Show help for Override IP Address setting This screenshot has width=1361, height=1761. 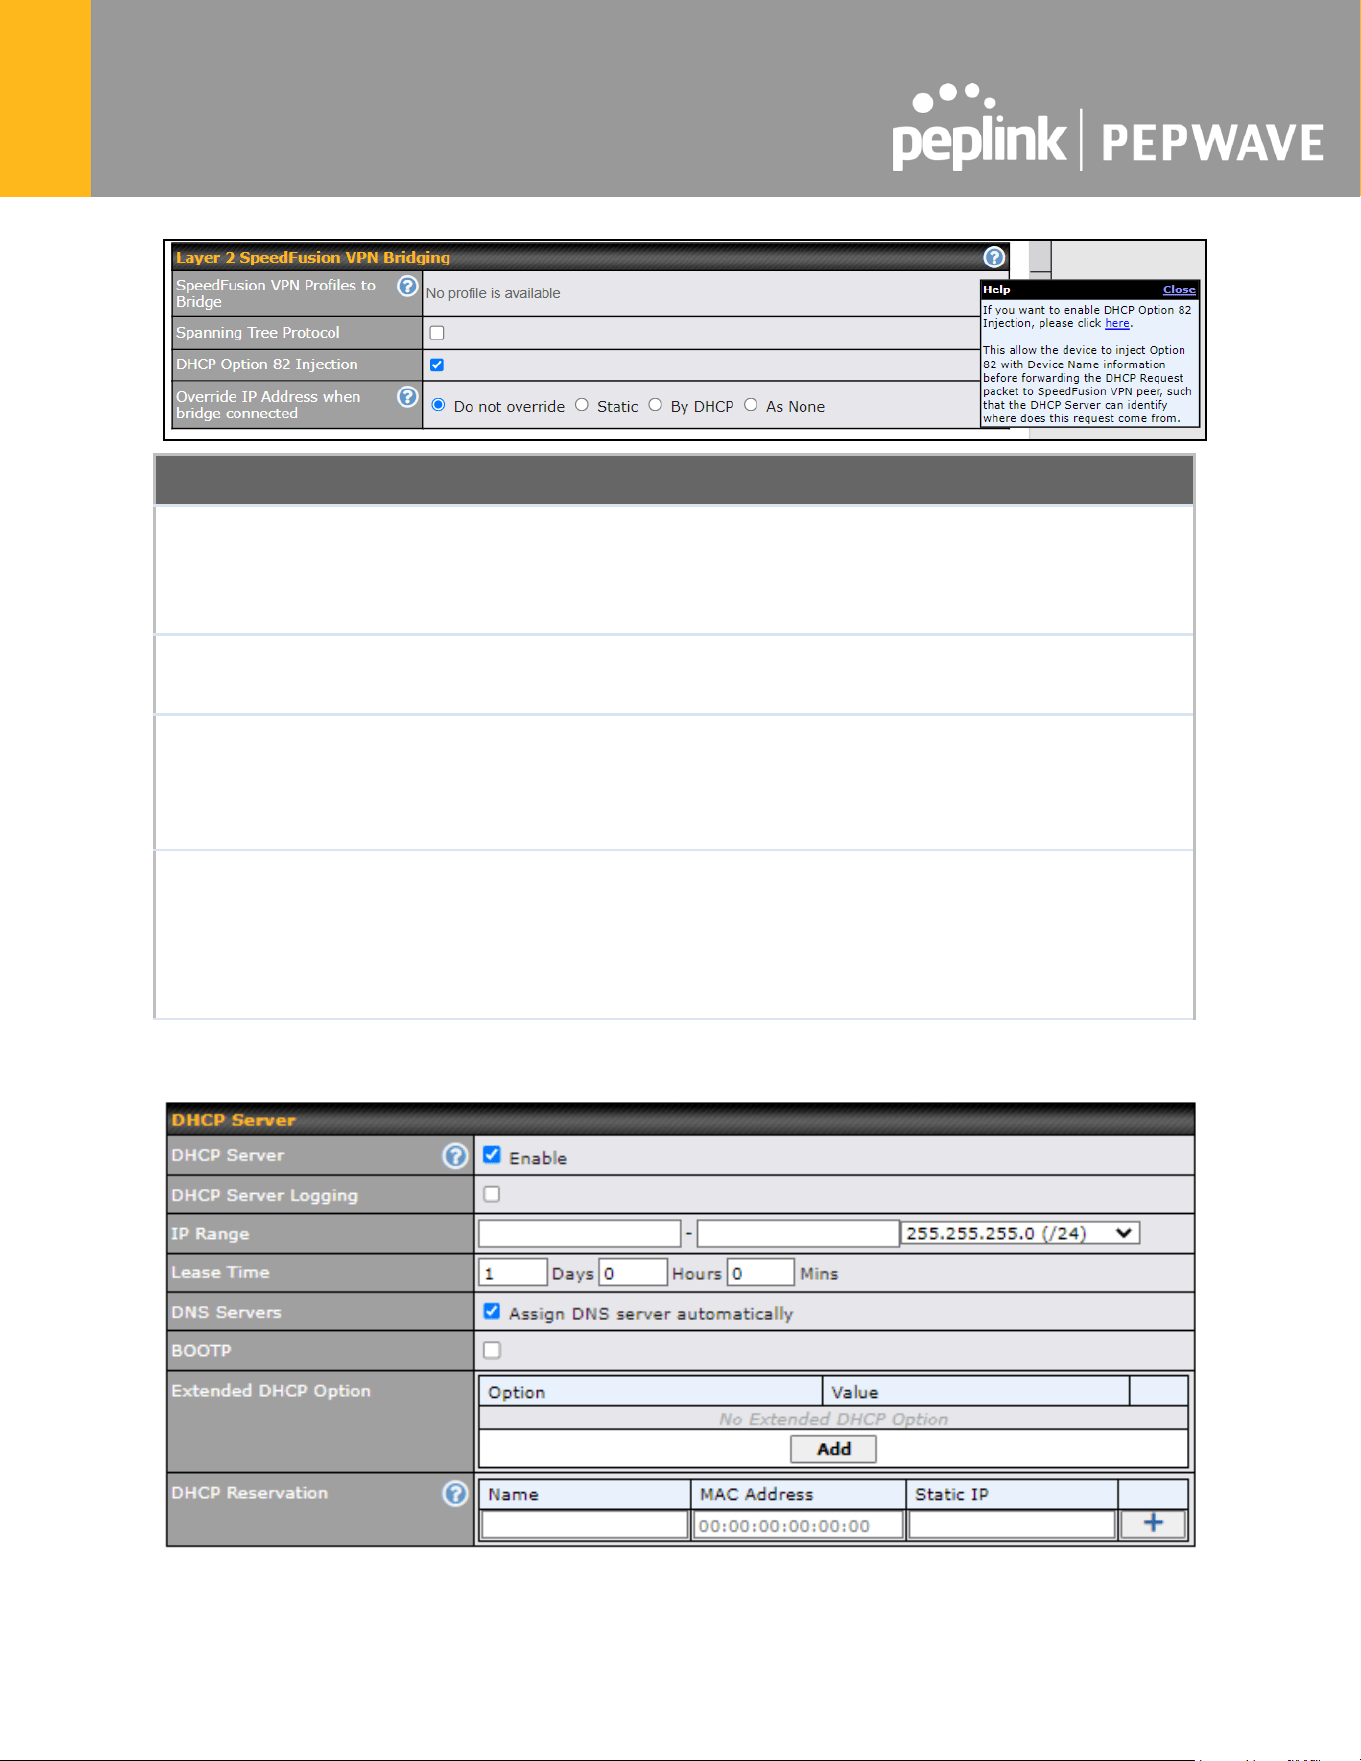point(407,397)
